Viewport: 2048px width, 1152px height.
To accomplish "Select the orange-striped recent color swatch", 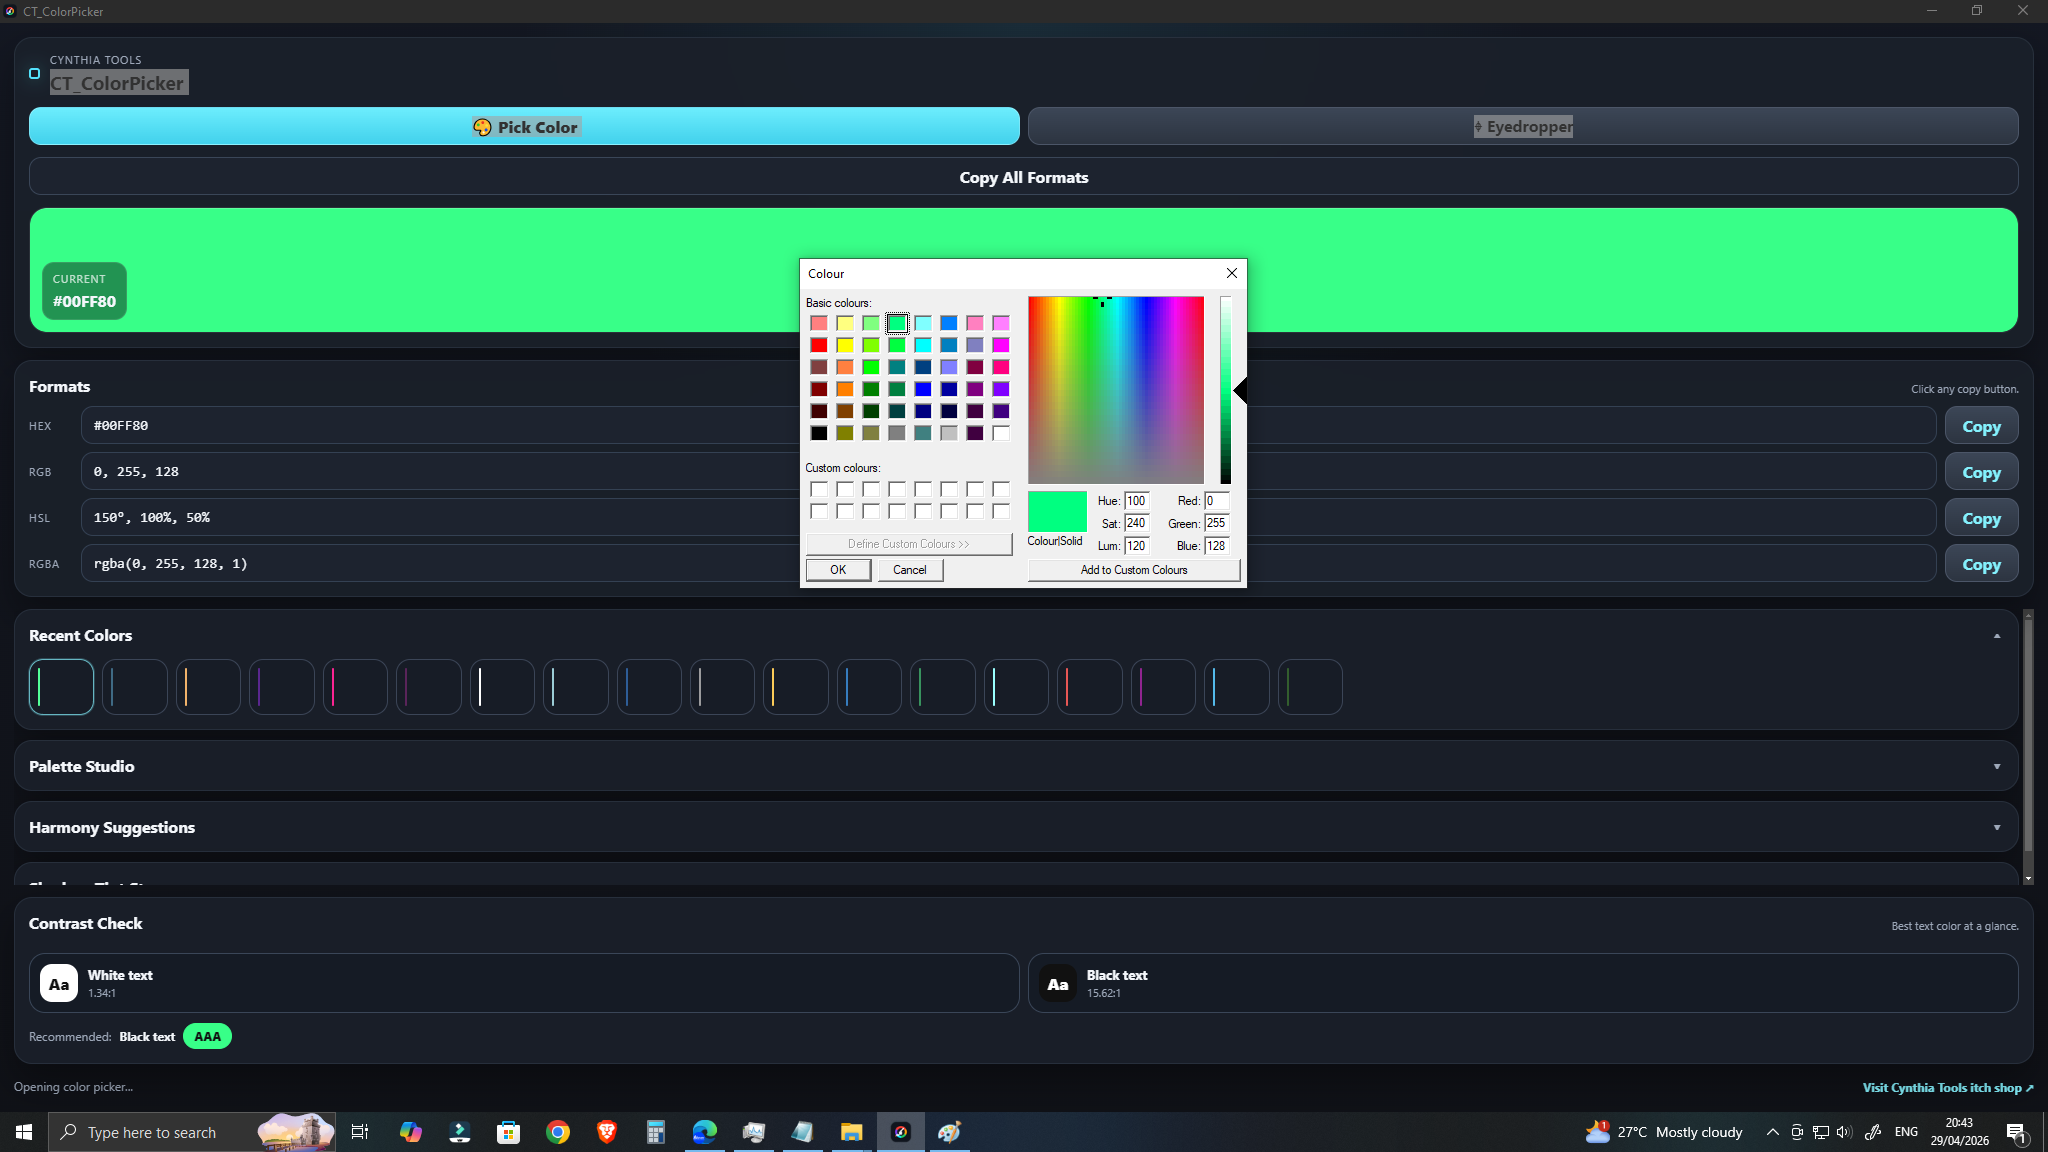I will pos(208,687).
